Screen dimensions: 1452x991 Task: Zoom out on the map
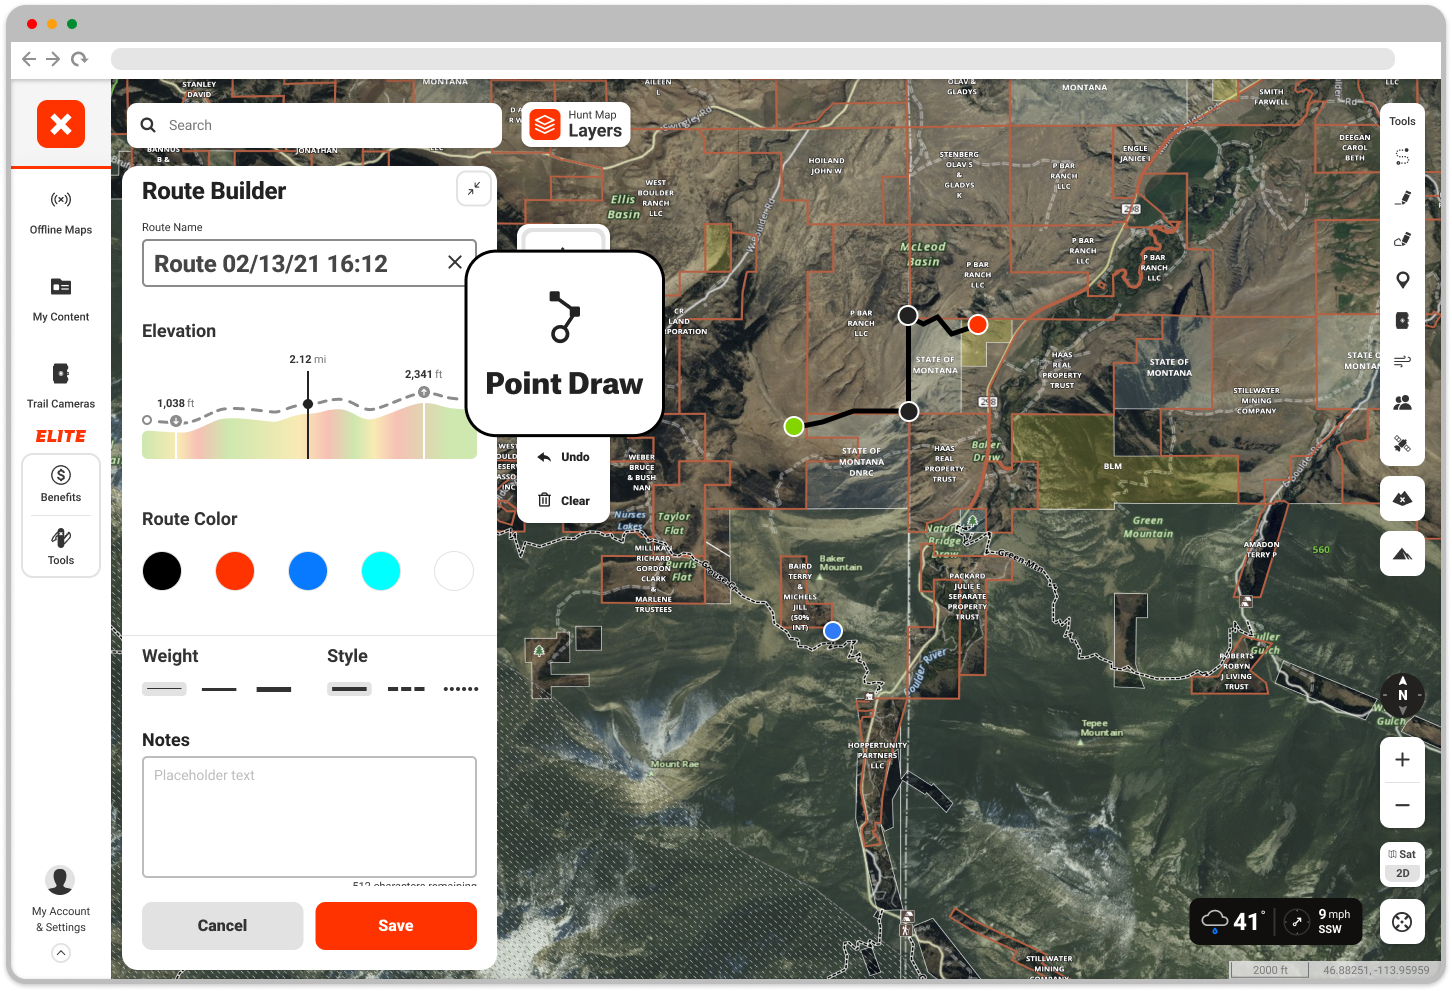point(1402,805)
